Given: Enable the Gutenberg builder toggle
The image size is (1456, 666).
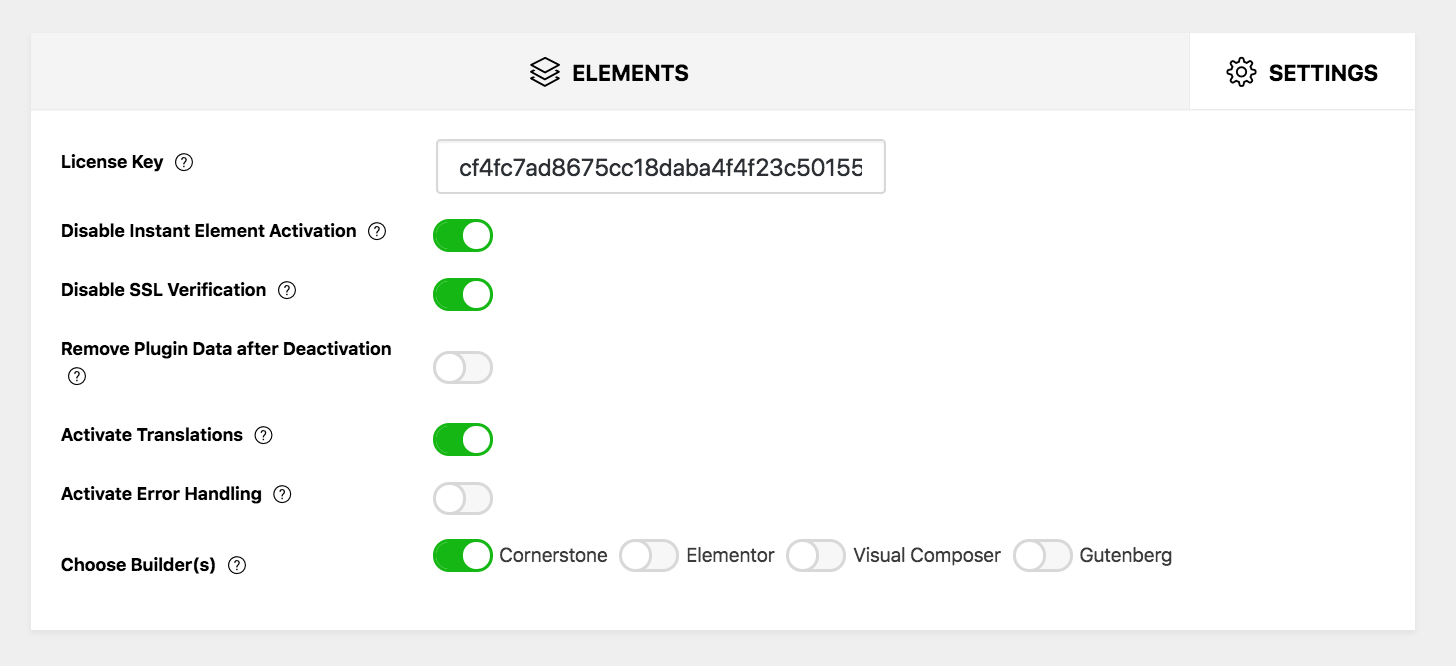Looking at the screenshot, I should (1043, 555).
